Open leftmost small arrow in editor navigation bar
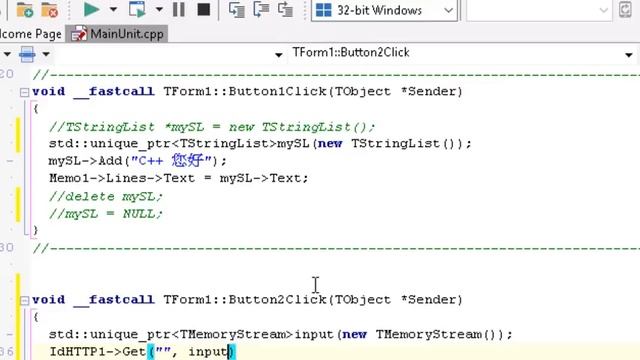Image resolution: width=640 pixels, height=360 pixels. pyautogui.click(x=7, y=54)
